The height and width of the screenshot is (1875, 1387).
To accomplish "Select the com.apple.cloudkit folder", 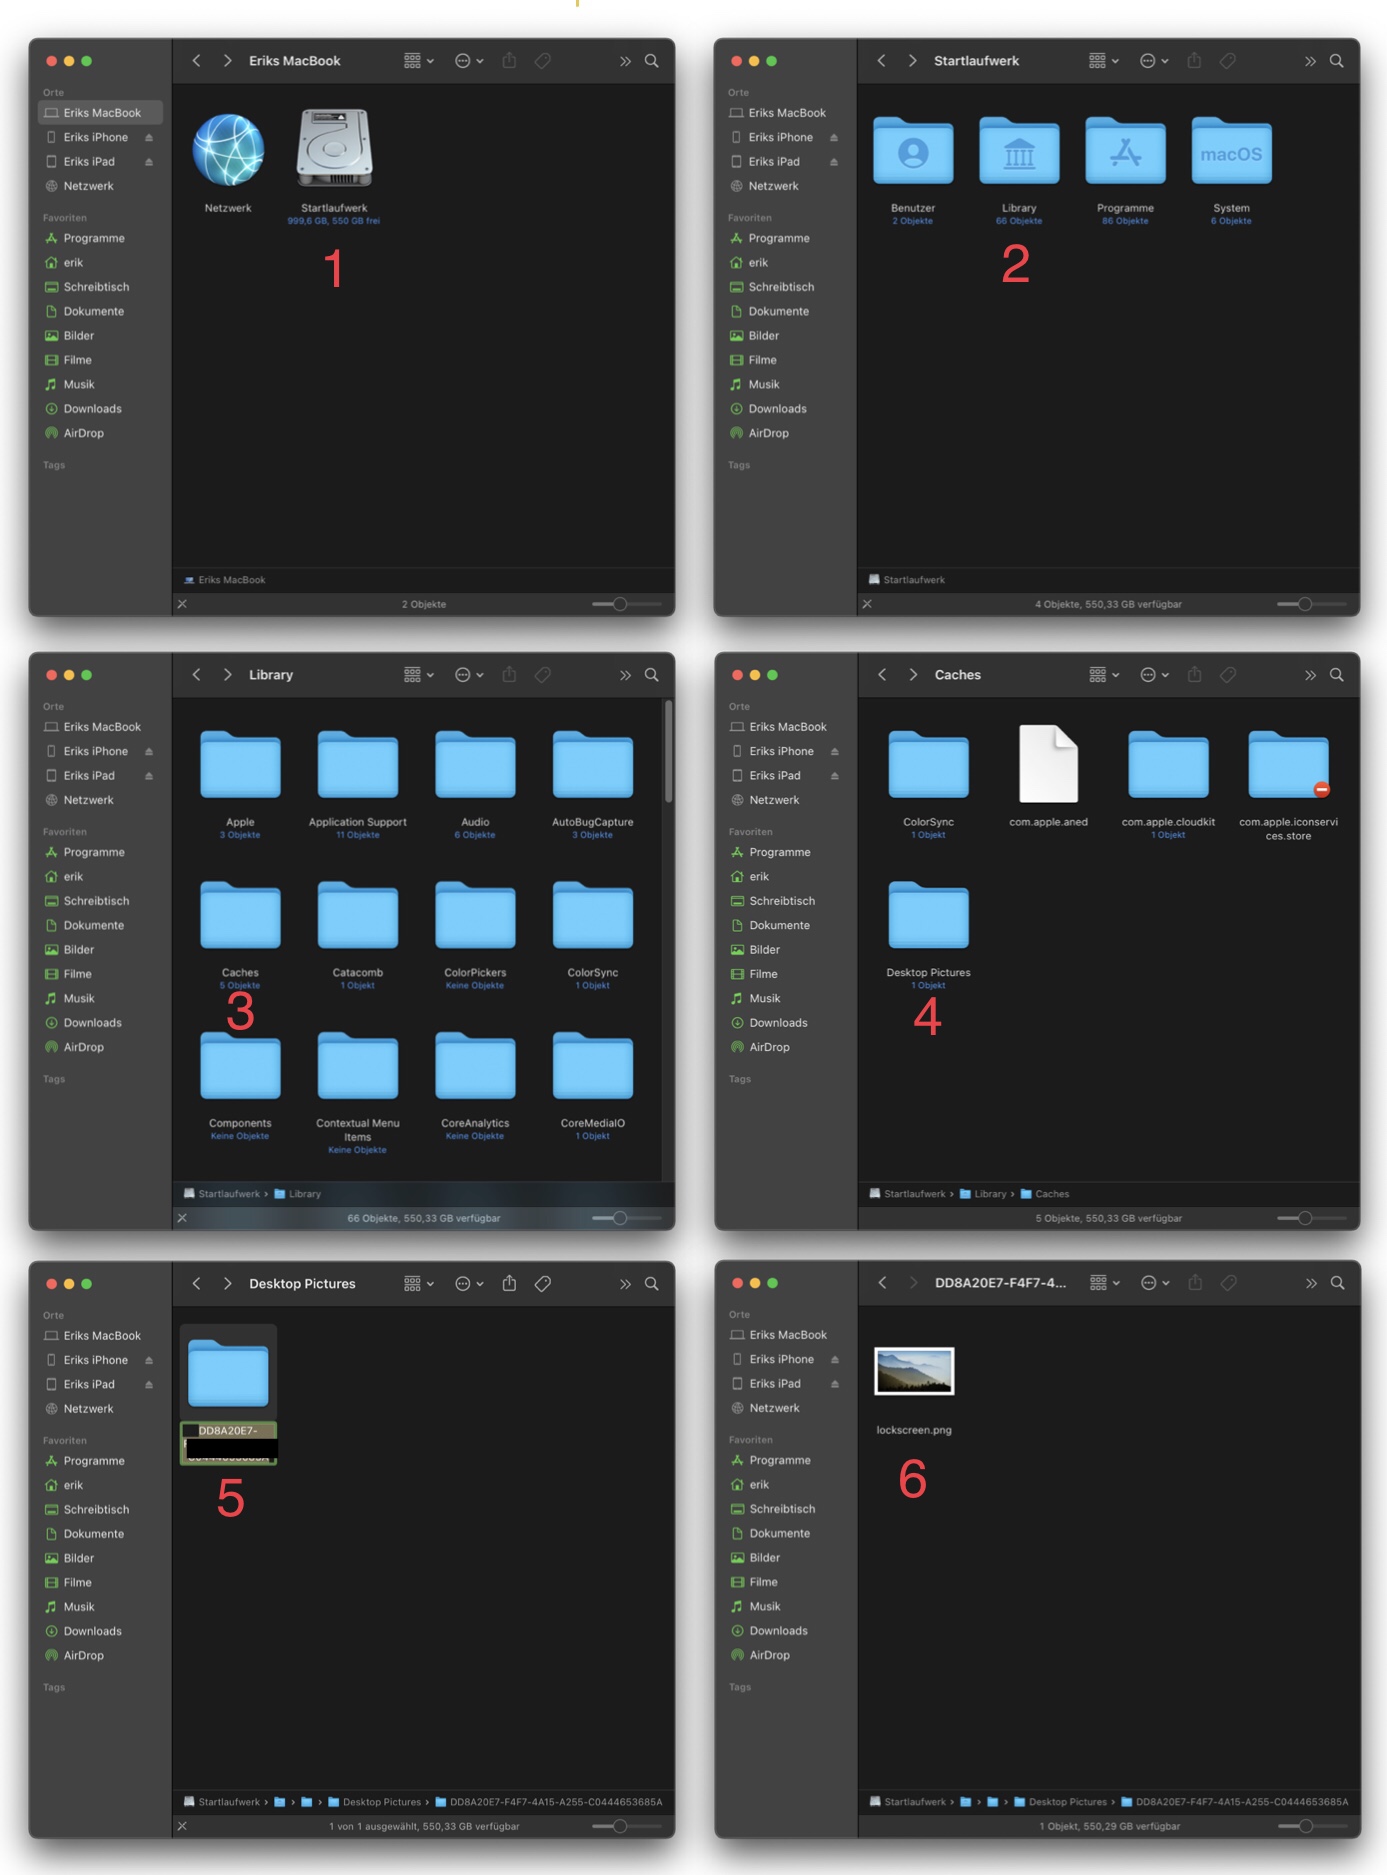I will 1168,765.
